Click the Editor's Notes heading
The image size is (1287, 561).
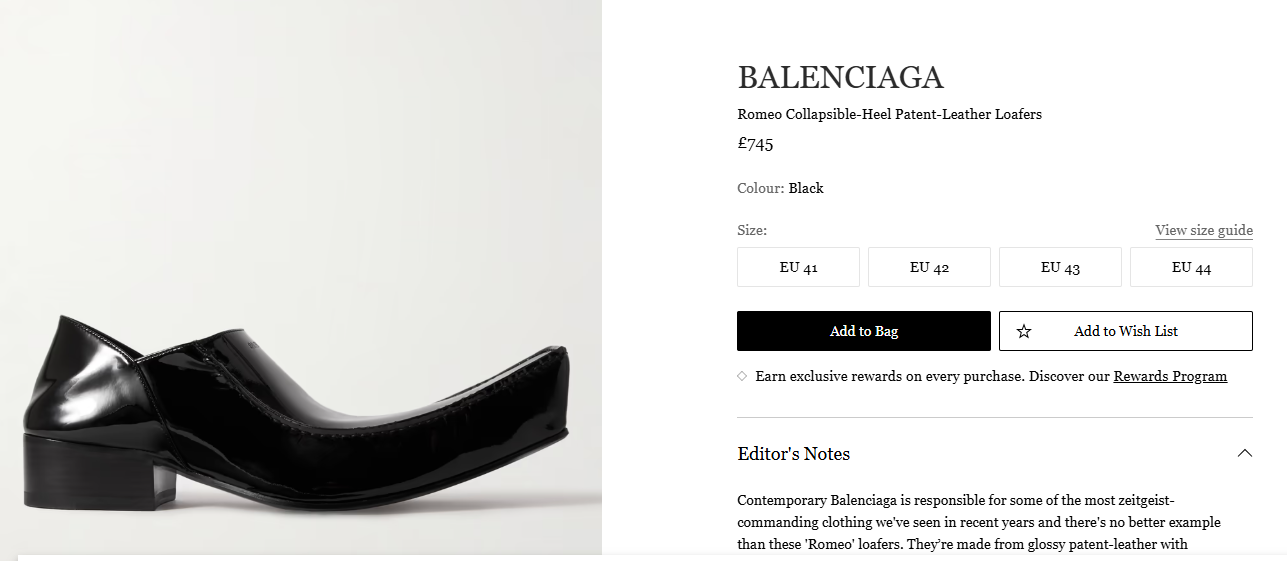pyautogui.click(x=794, y=453)
